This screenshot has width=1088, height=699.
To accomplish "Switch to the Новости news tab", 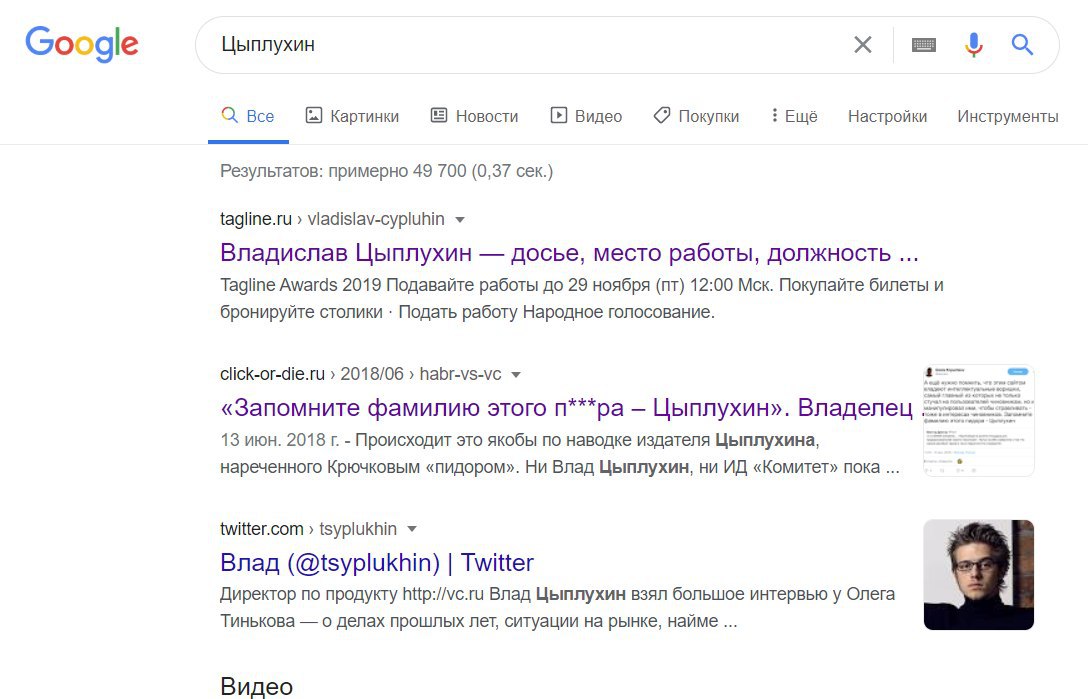I will pos(474,116).
